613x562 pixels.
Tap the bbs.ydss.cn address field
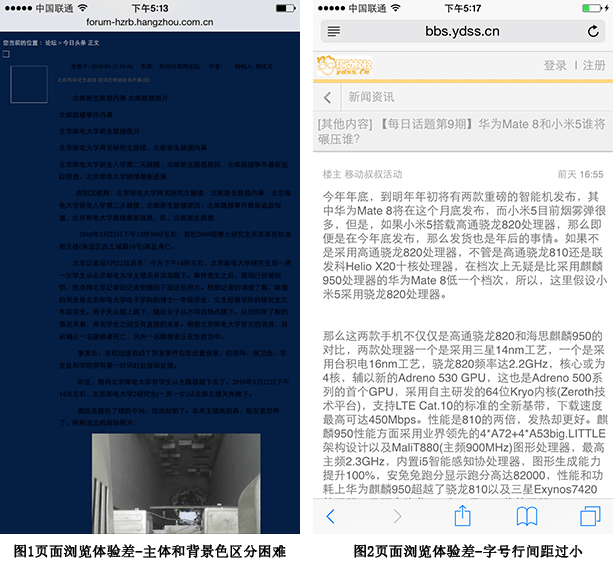[462, 31]
